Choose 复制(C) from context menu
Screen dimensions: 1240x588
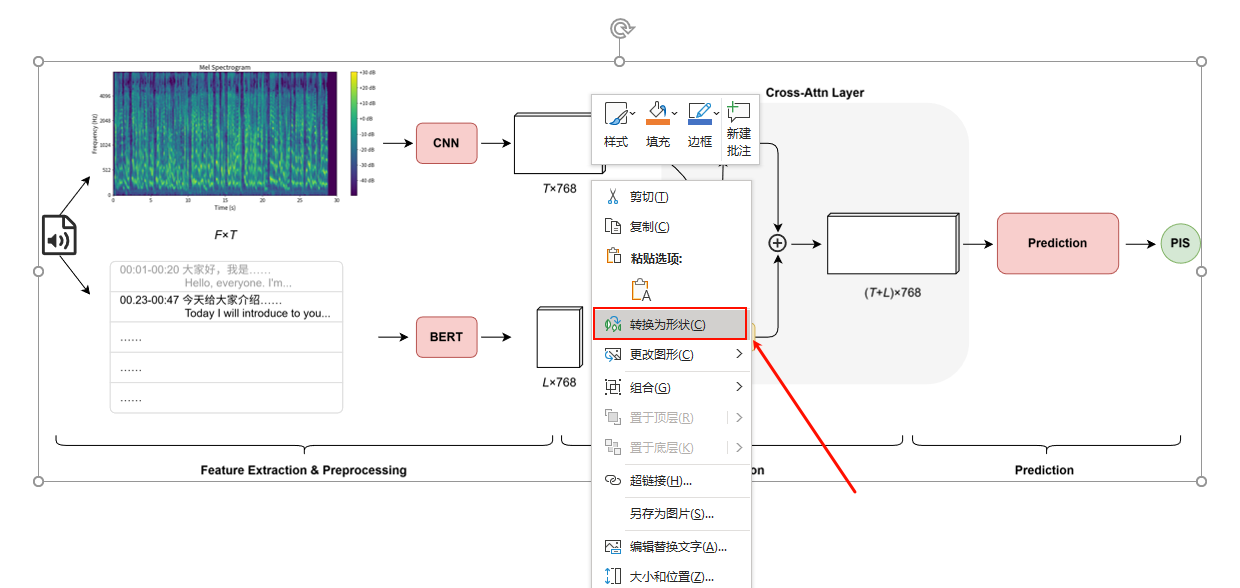[669, 226]
